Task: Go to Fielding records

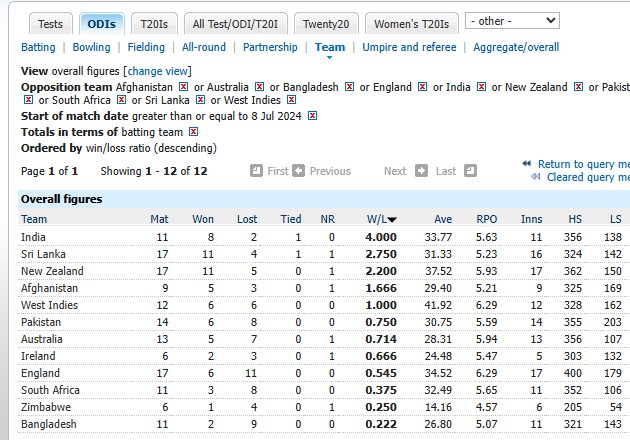Action: tap(146, 47)
